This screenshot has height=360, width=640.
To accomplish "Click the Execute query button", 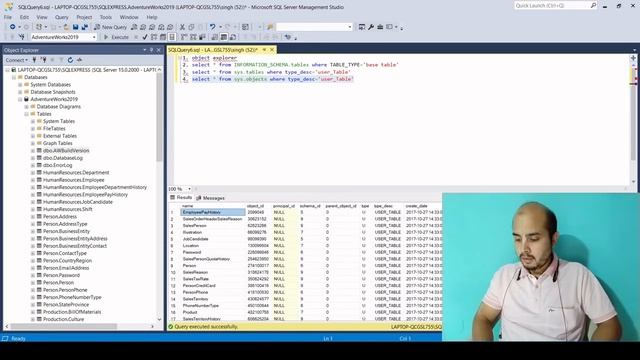I will 116,37.
